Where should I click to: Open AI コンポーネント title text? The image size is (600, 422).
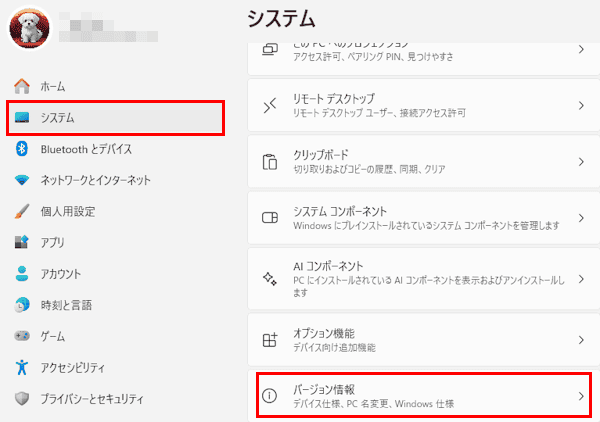pos(328,266)
